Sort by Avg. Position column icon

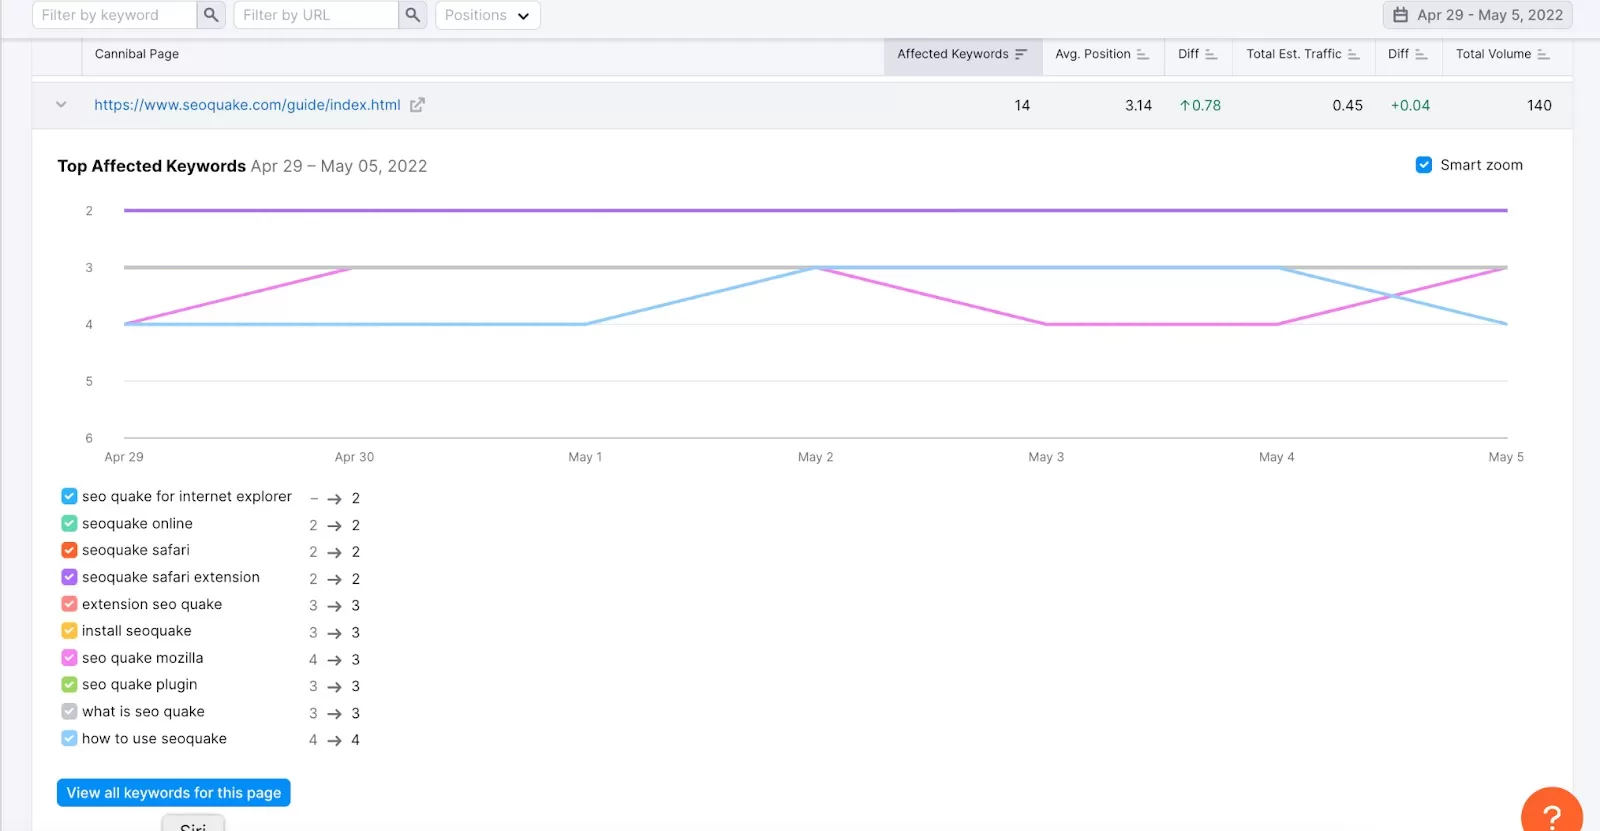point(1143,54)
